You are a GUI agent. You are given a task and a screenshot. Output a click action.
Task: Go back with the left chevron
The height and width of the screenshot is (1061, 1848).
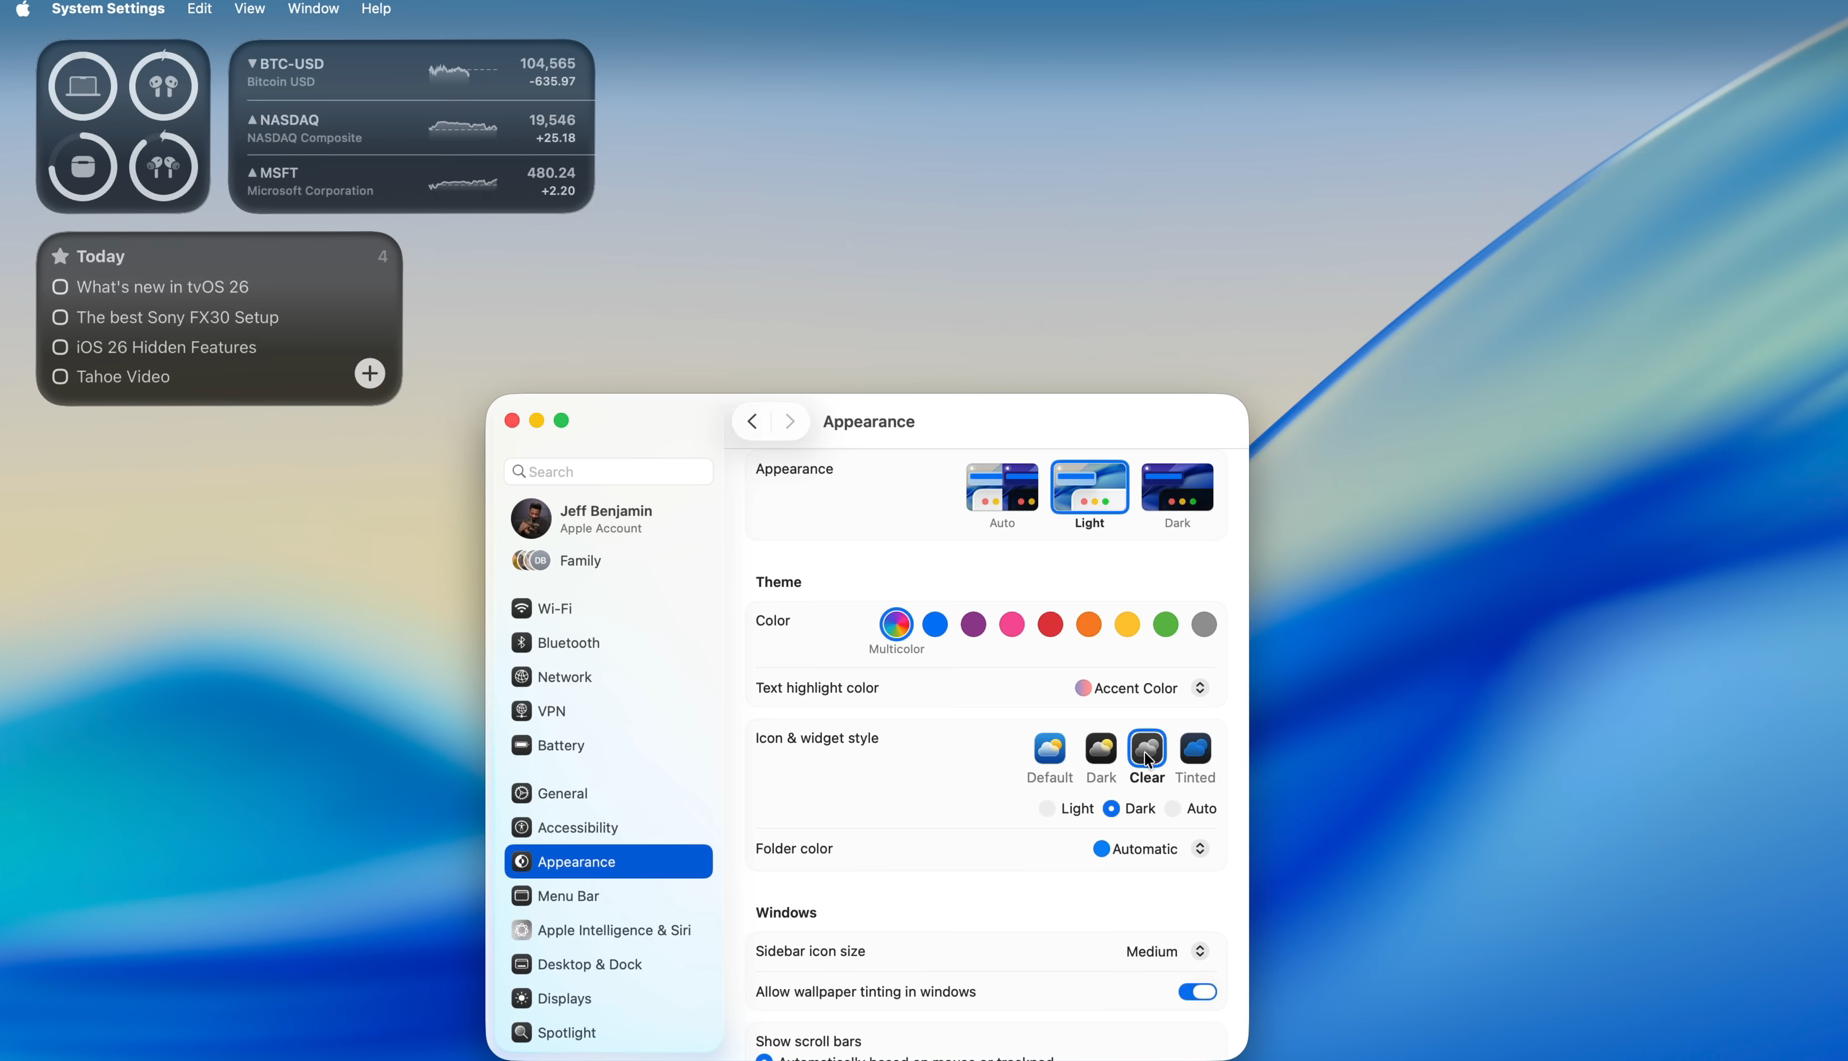click(752, 421)
